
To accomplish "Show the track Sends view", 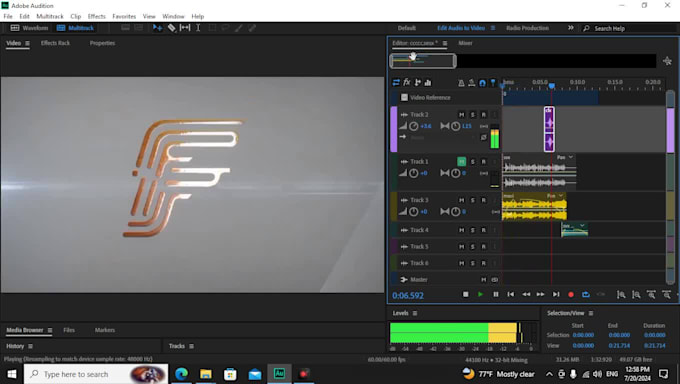I will (x=418, y=82).
